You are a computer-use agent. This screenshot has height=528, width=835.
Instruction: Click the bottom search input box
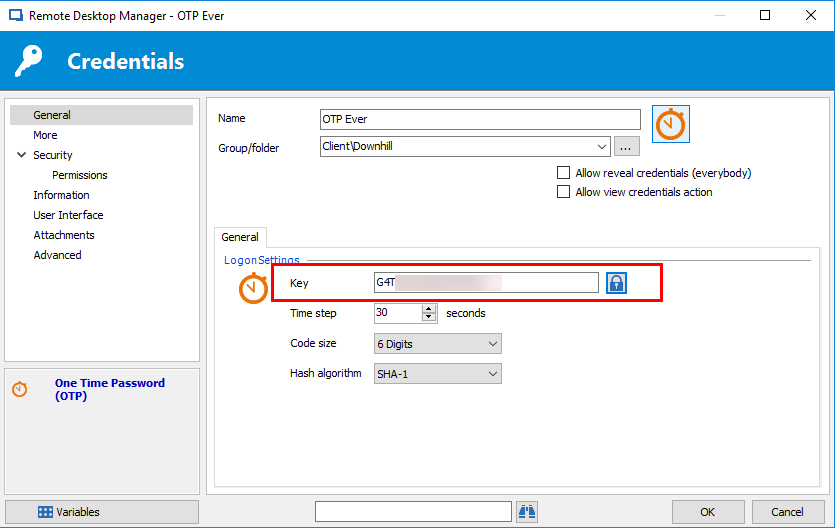(x=413, y=512)
